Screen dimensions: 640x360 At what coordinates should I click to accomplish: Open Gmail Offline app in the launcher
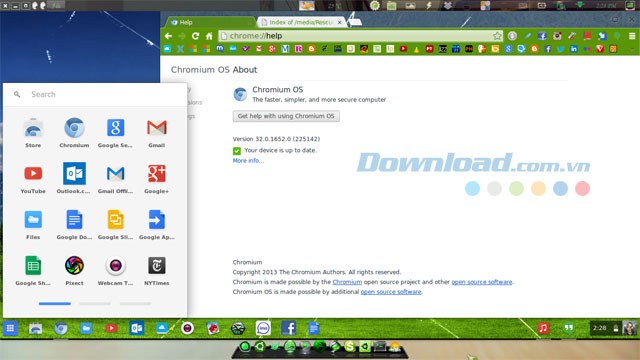[x=115, y=178]
